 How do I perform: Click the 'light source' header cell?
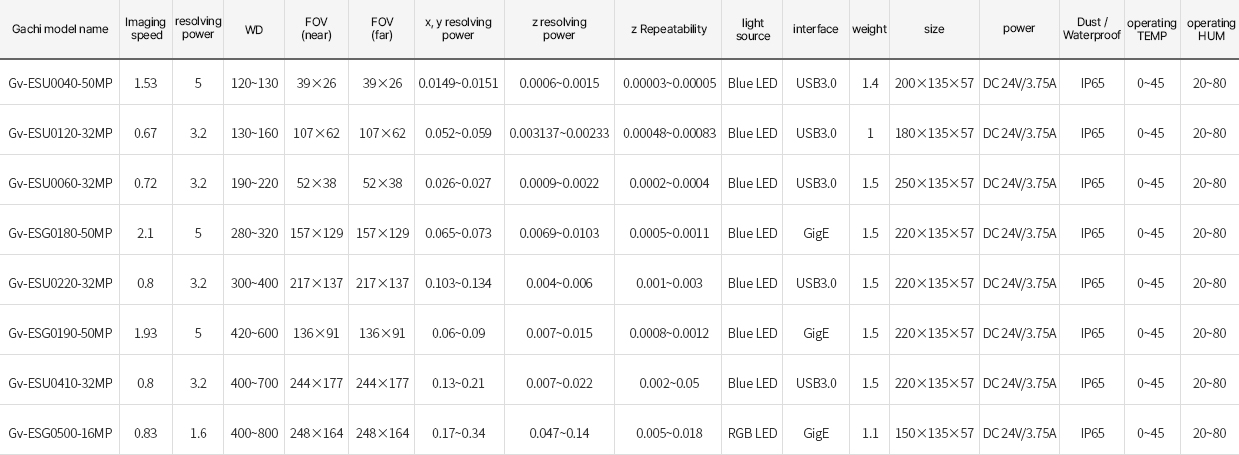[x=753, y=29]
